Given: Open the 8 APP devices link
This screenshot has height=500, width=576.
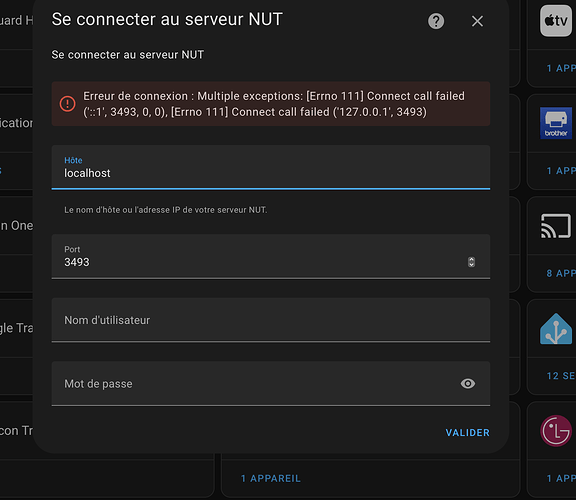Looking at the screenshot, I should click(x=561, y=273).
